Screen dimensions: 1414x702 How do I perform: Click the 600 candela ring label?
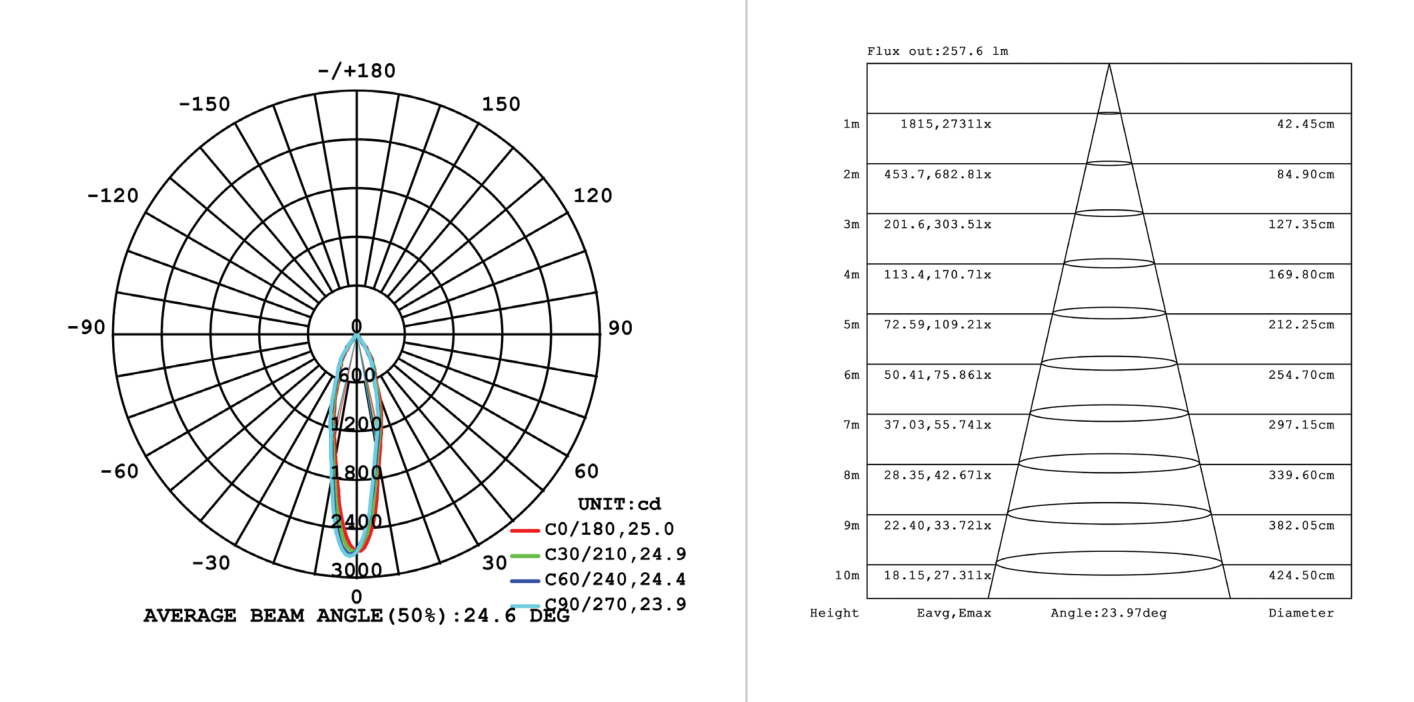click(357, 375)
